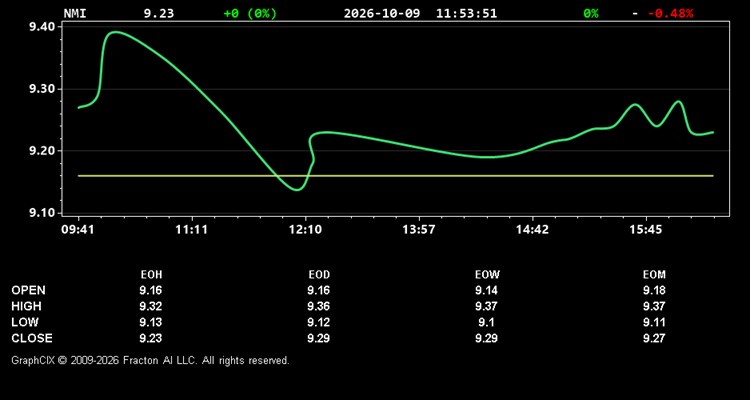Click the LOW row label

25,322
